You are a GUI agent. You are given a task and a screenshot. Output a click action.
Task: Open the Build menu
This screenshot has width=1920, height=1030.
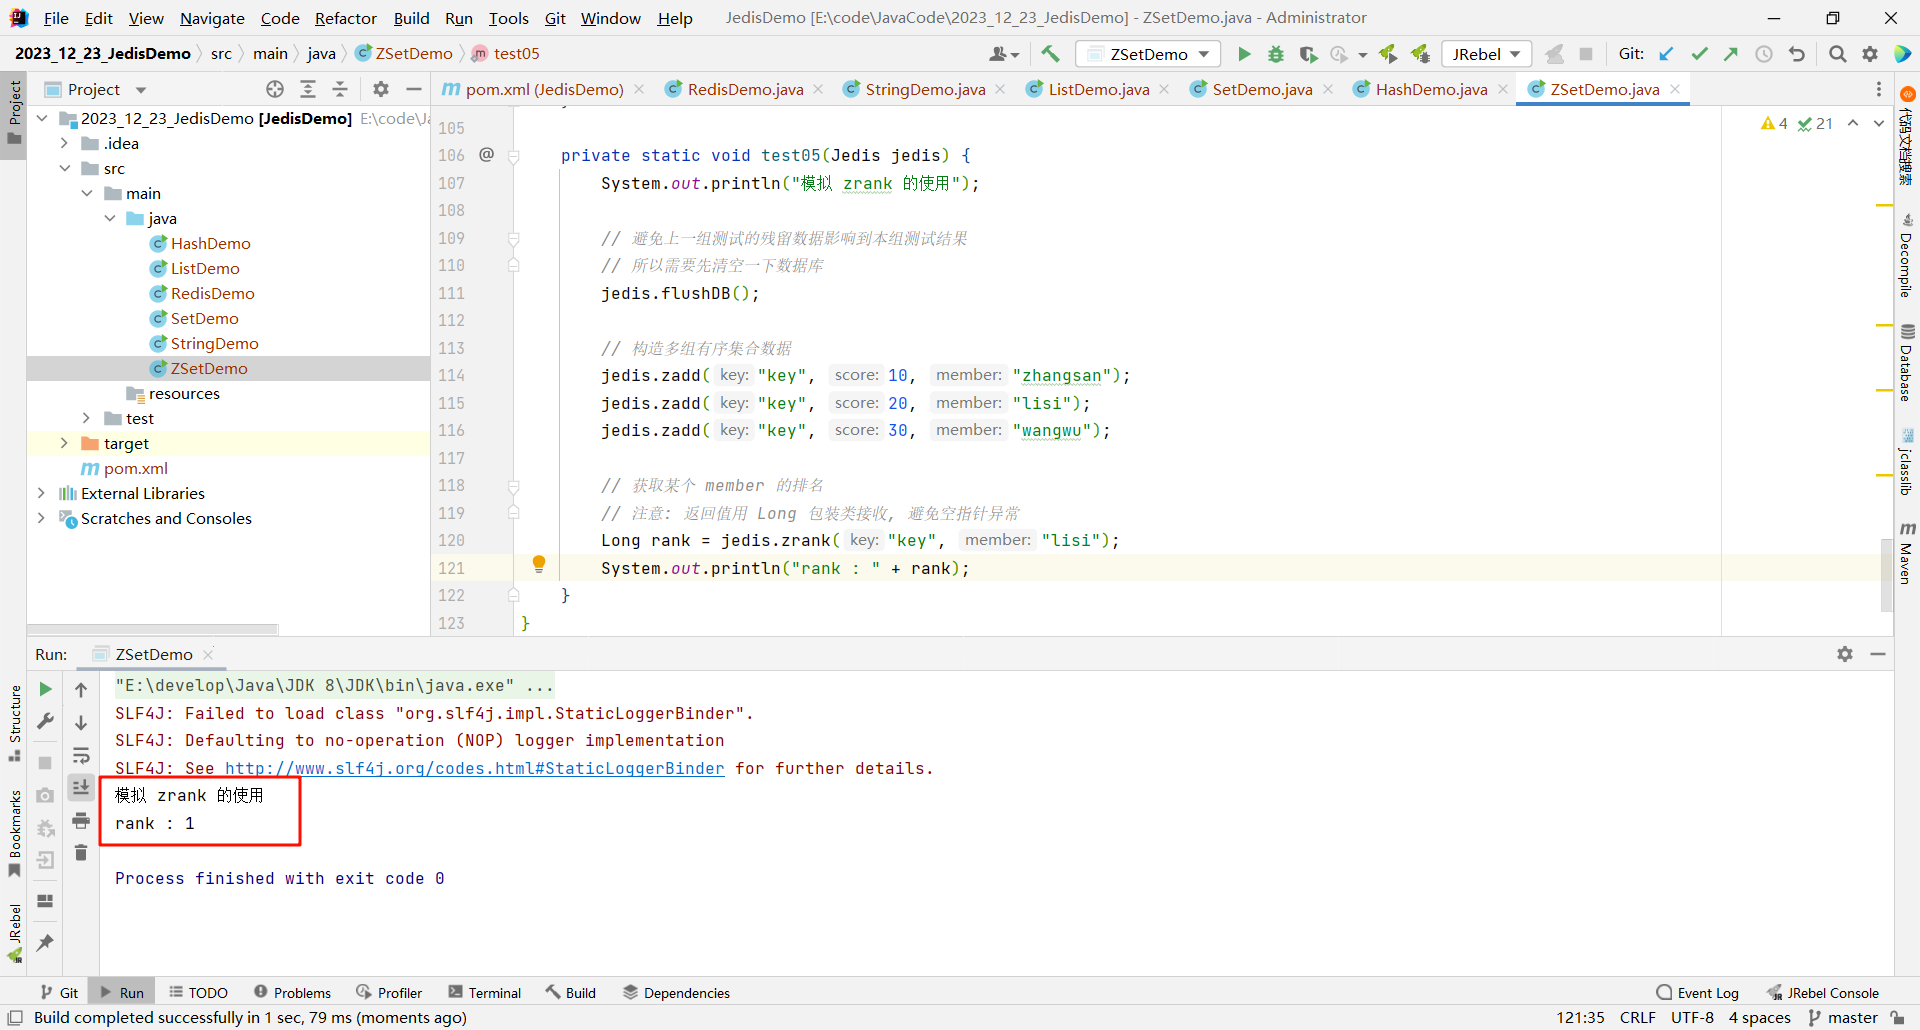pos(411,18)
